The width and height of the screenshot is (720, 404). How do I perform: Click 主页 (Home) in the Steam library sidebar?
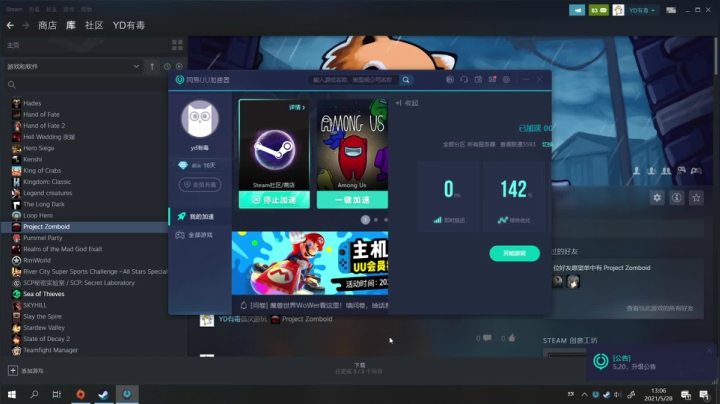point(13,45)
